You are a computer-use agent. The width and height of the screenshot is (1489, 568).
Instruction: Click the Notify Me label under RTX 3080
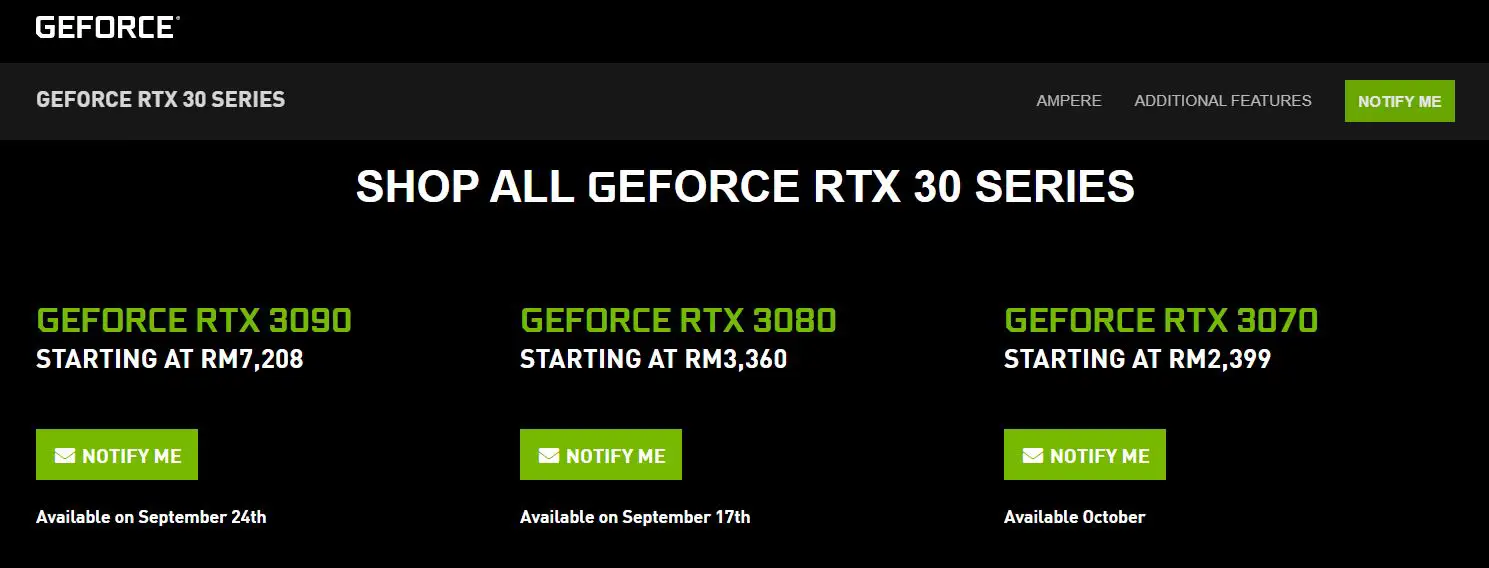point(616,456)
